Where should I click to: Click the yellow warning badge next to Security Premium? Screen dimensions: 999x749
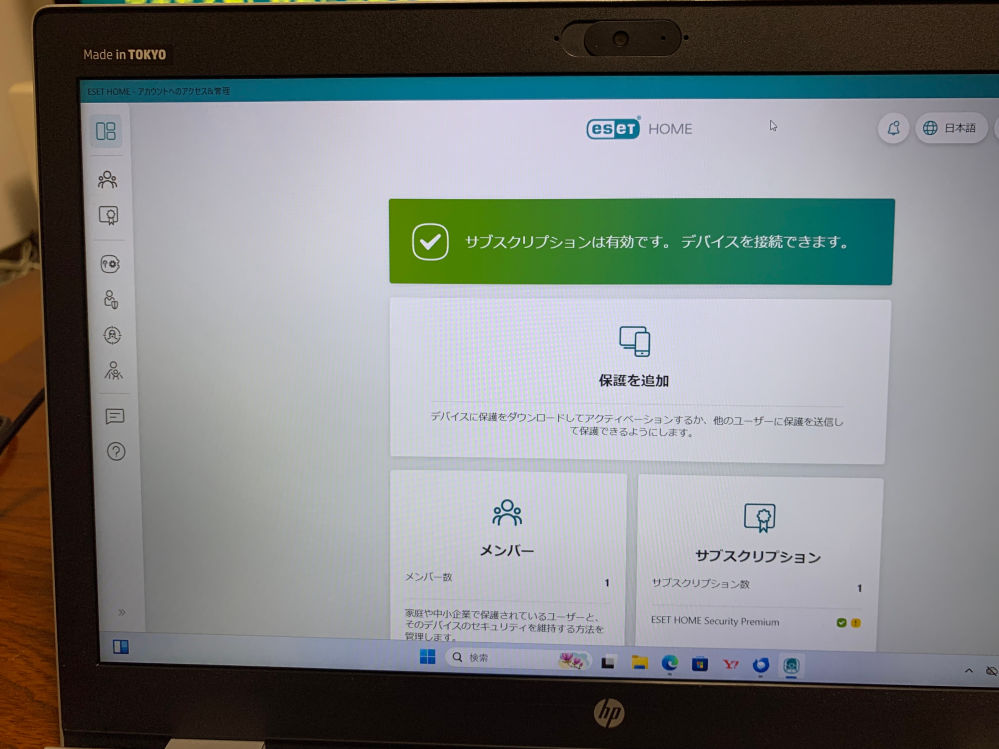(x=857, y=621)
